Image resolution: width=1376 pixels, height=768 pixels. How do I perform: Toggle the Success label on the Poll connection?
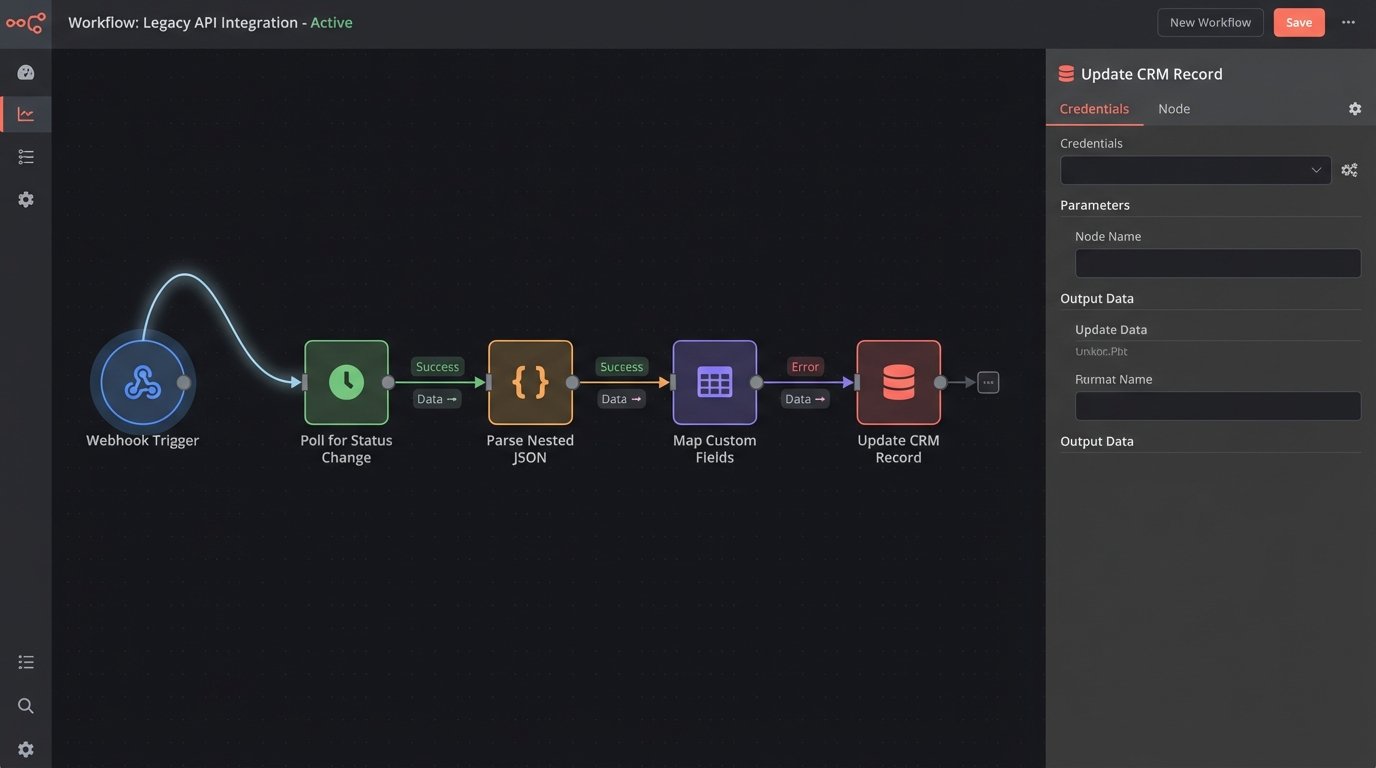coord(436,364)
